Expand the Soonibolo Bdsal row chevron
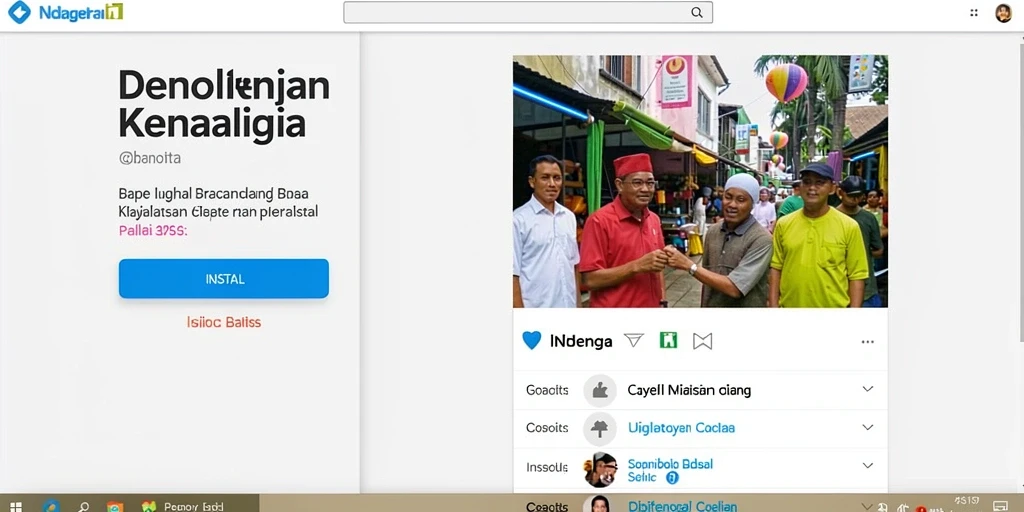Viewport: 1024px width, 512px height. 867,466
